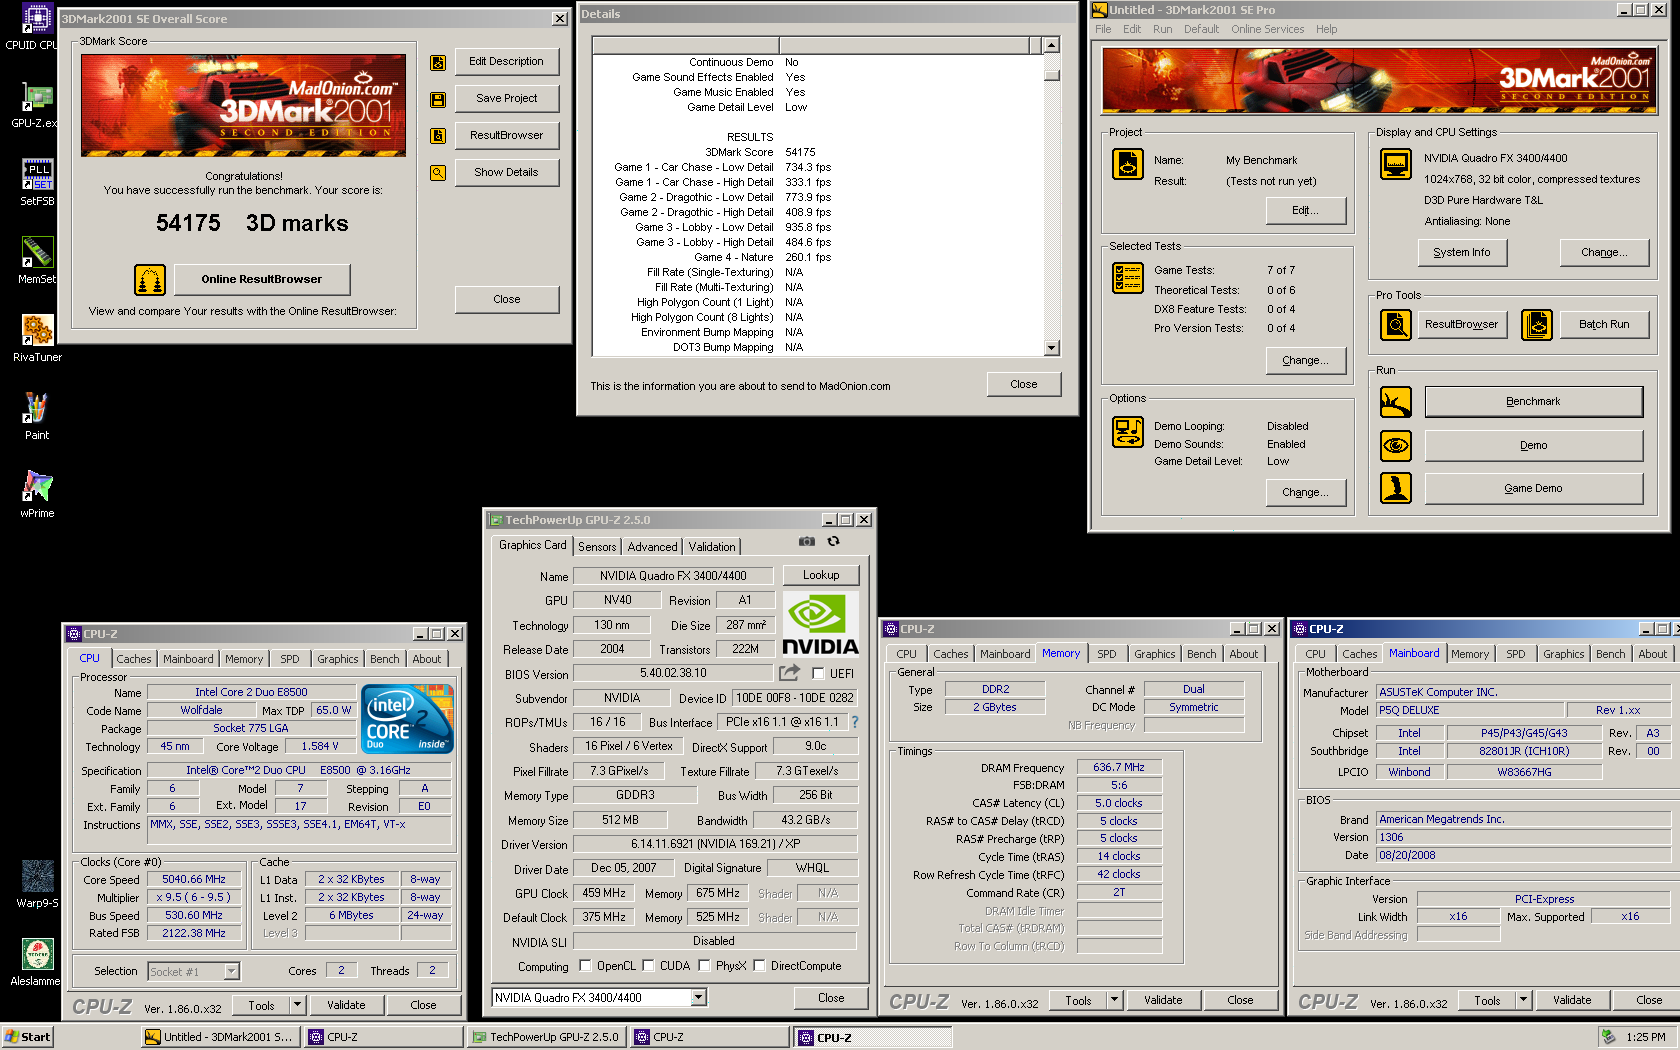Open the Bench tab in Mainboard tab window
This screenshot has height=1050, width=1680.
click(1610, 655)
